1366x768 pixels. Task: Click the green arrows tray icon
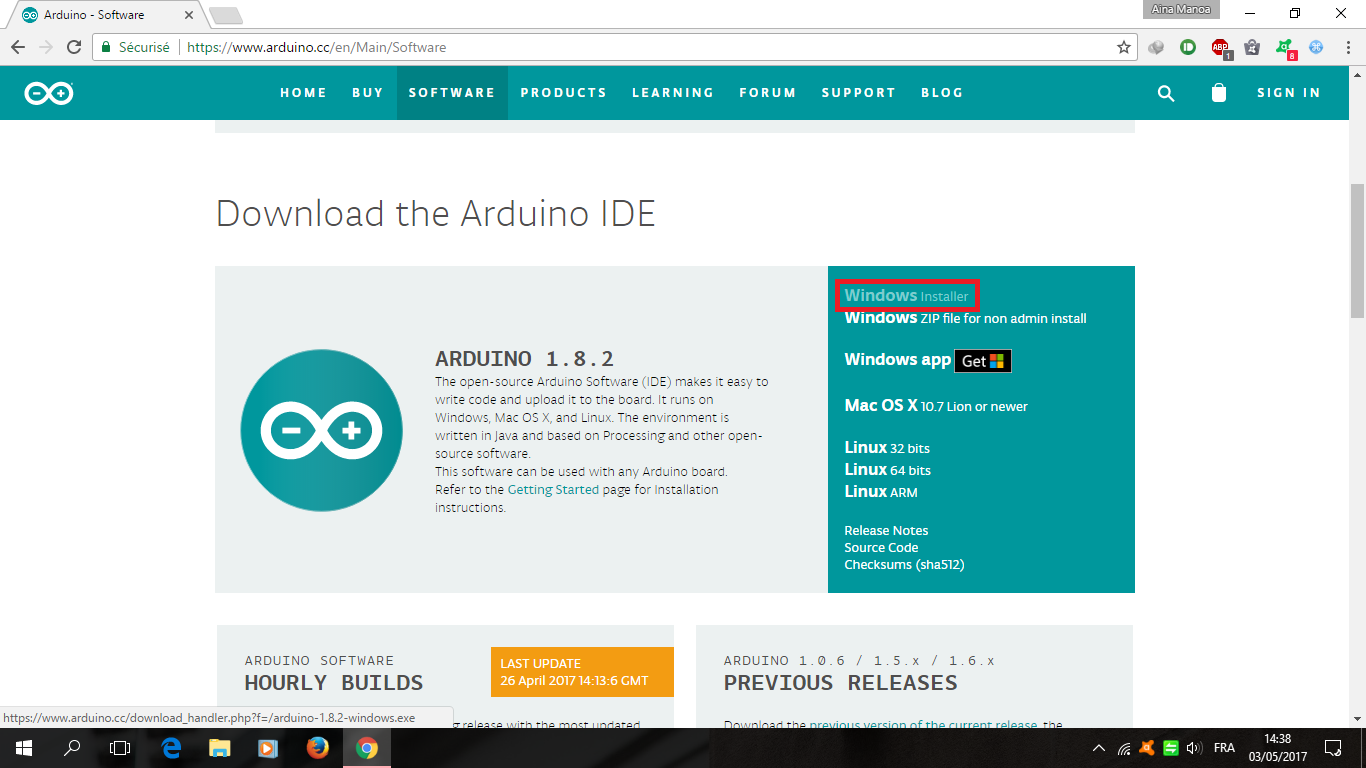click(x=1170, y=748)
